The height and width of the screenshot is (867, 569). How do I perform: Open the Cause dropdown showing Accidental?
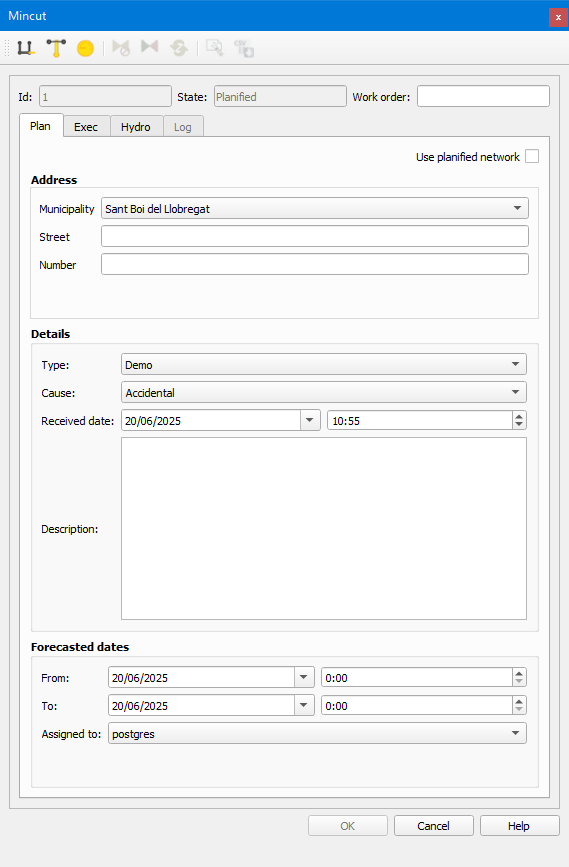(x=323, y=393)
